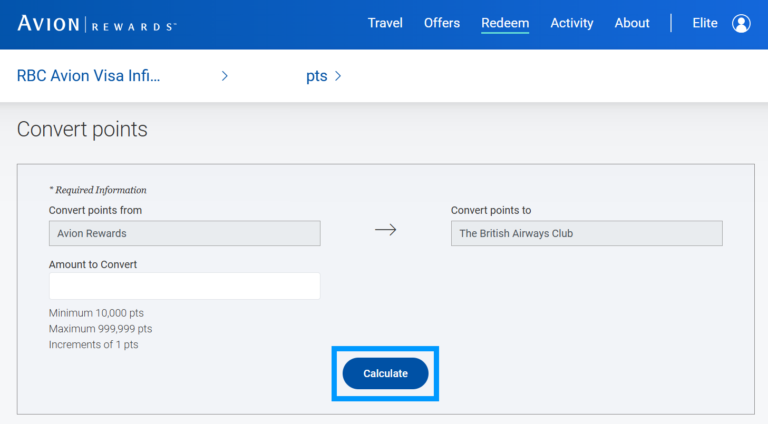Viewport: 768px width, 424px height.
Task: Click the Minimum 10,000 pts text
Action: coord(96,313)
